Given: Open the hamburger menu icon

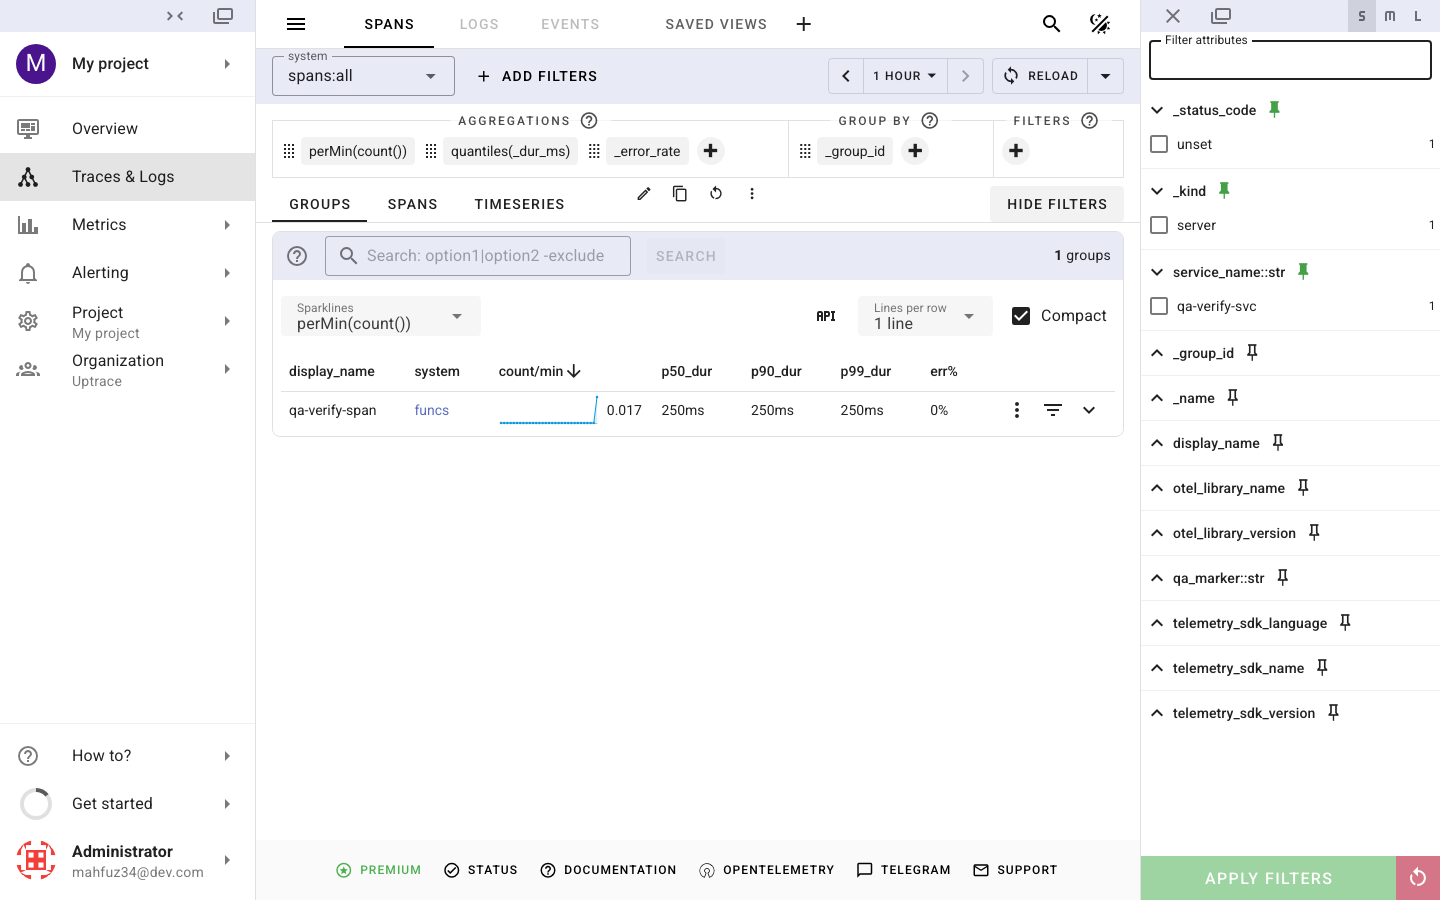Looking at the screenshot, I should [x=296, y=24].
